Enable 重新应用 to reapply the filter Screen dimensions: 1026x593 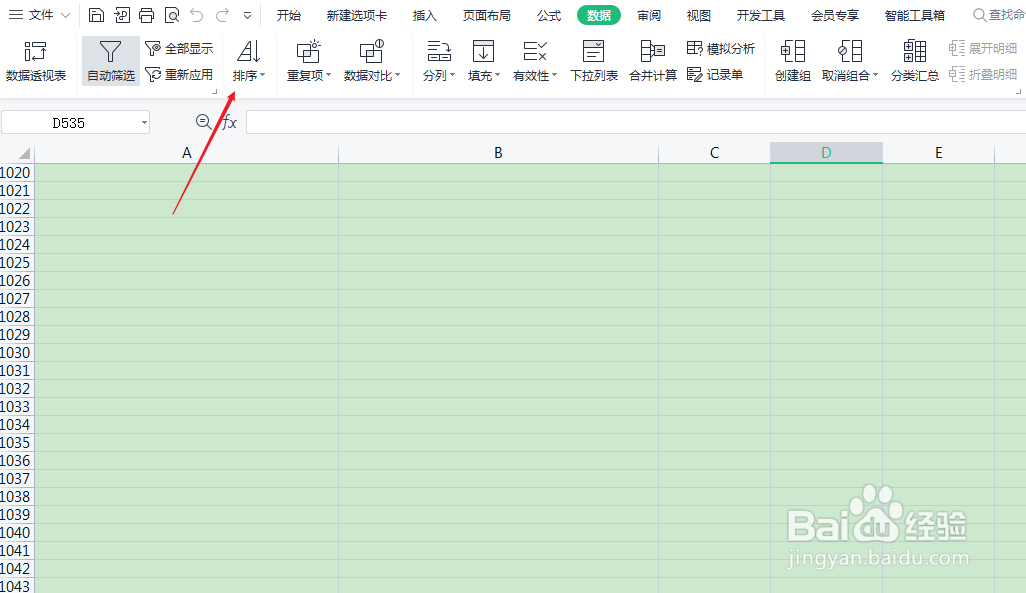click(x=178, y=73)
